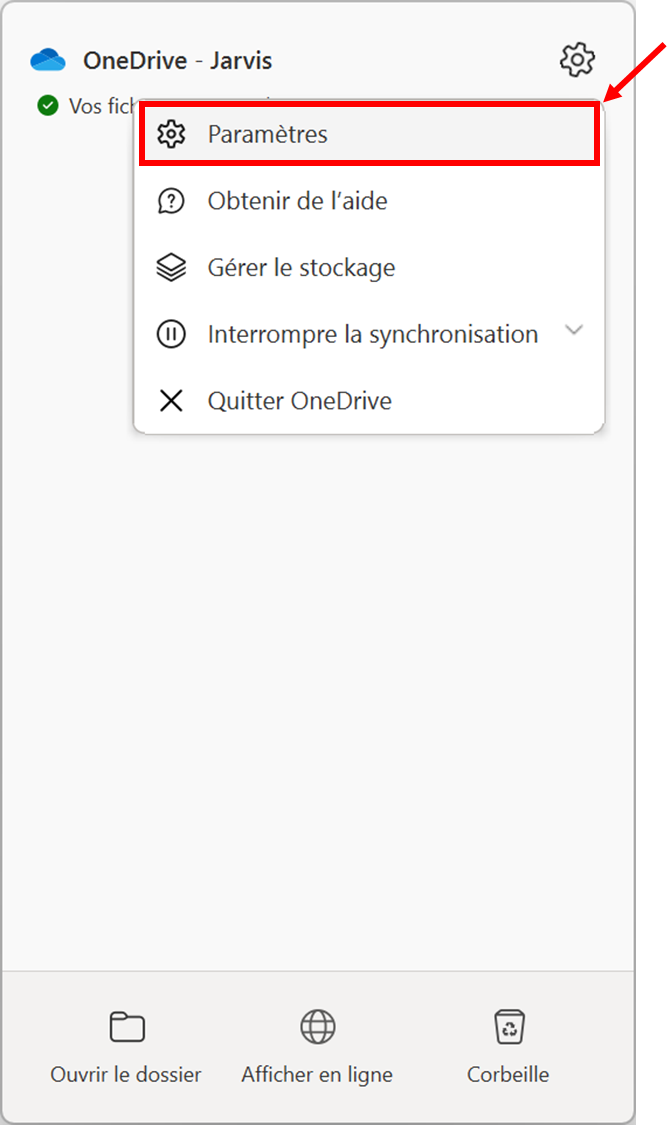
Task: Click the Afficher en ligne label
Action: (x=317, y=1074)
